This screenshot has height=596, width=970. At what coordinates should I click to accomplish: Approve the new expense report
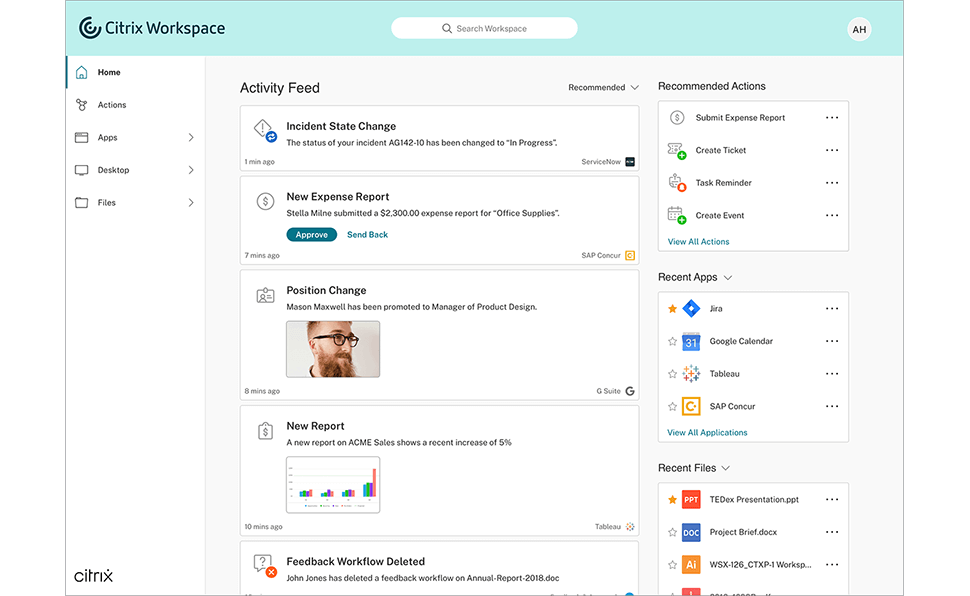click(x=311, y=235)
